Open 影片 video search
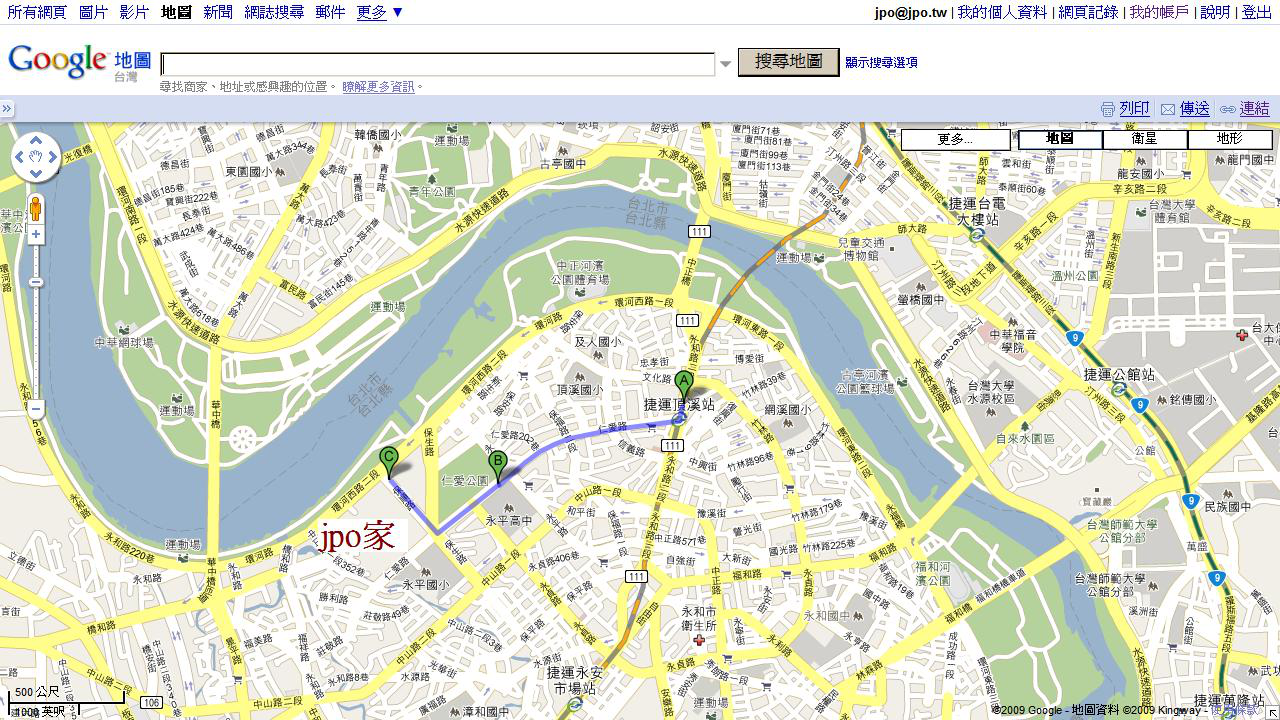 [x=134, y=12]
